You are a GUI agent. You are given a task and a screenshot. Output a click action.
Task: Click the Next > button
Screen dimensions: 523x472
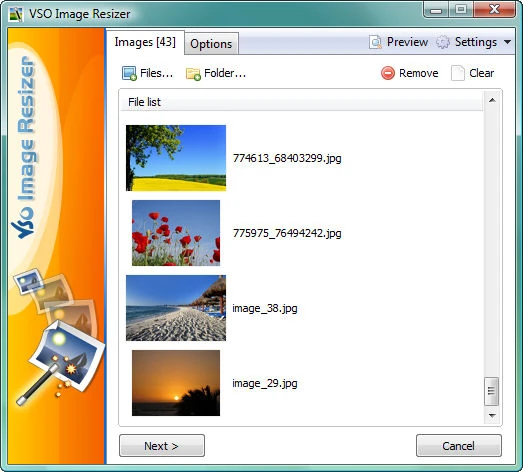click(162, 446)
